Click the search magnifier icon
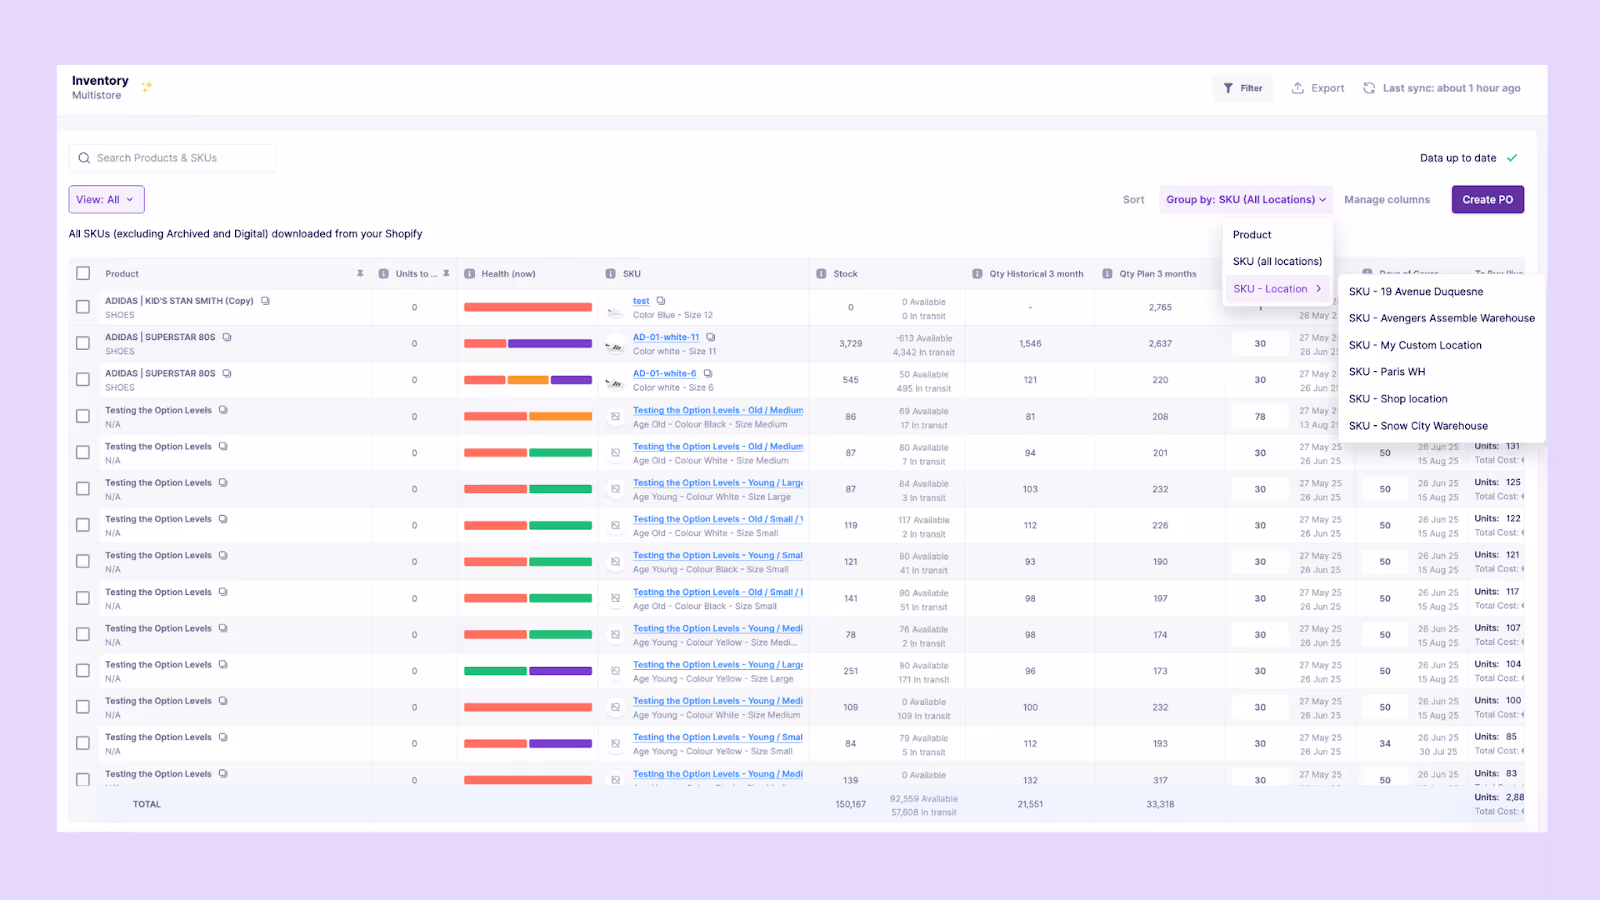This screenshot has width=1600, height=900. click(84, 158)
